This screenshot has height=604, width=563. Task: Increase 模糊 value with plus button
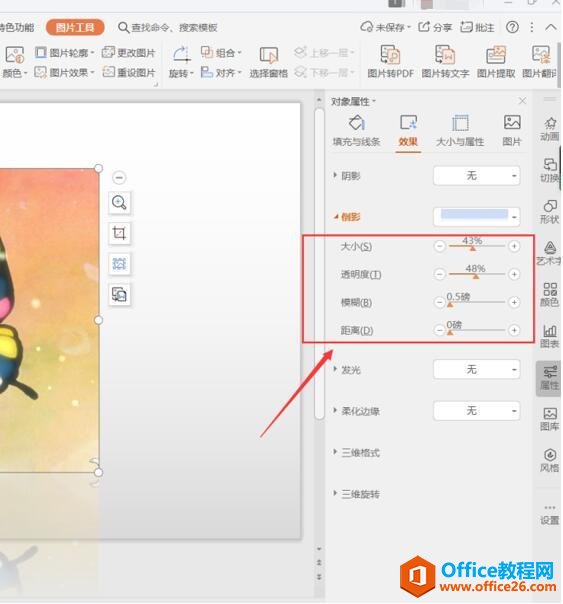tap(514, 302)
